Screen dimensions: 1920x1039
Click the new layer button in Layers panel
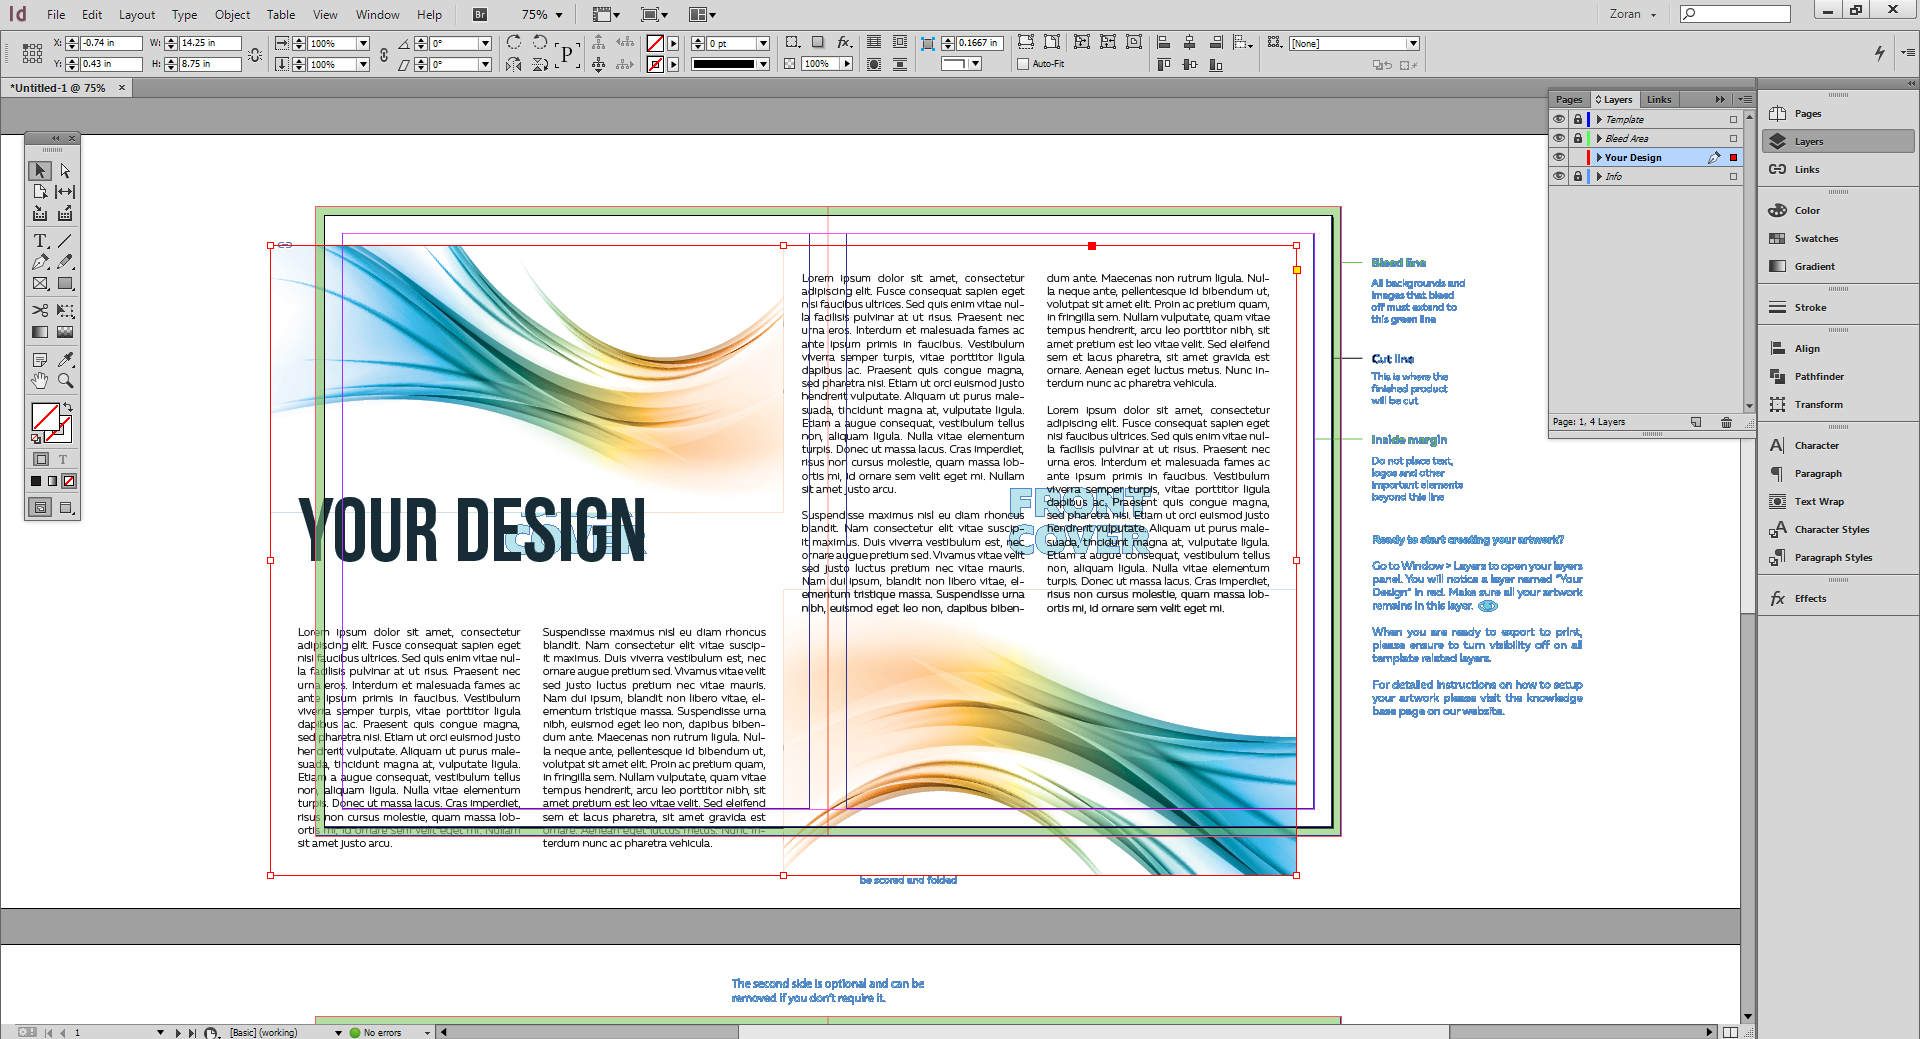click(1697, 422)
